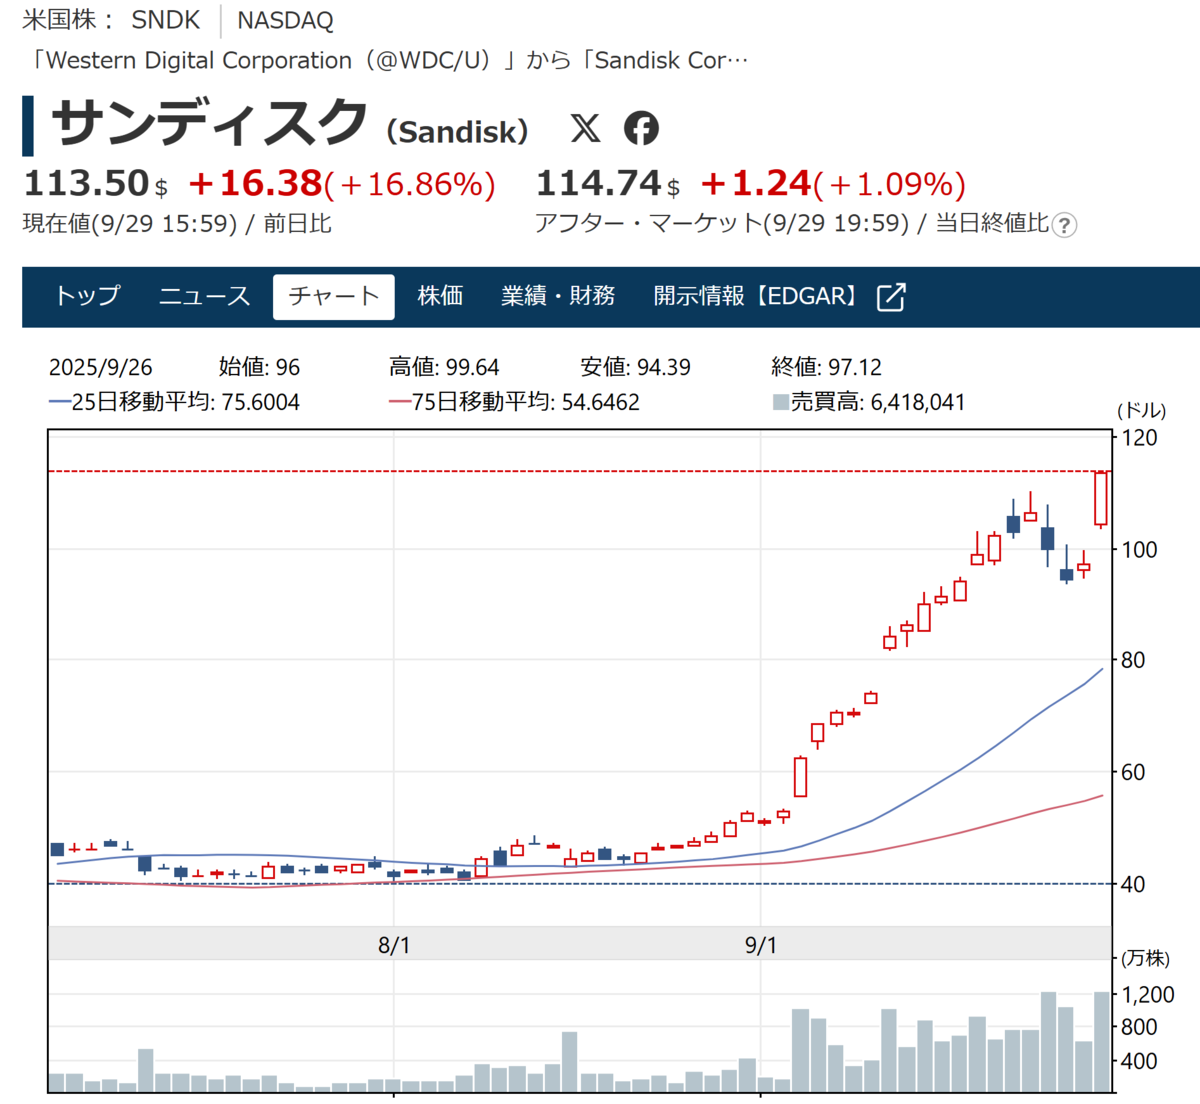
Task: Switch to the ニュース tab
Action: coord(204,296)
